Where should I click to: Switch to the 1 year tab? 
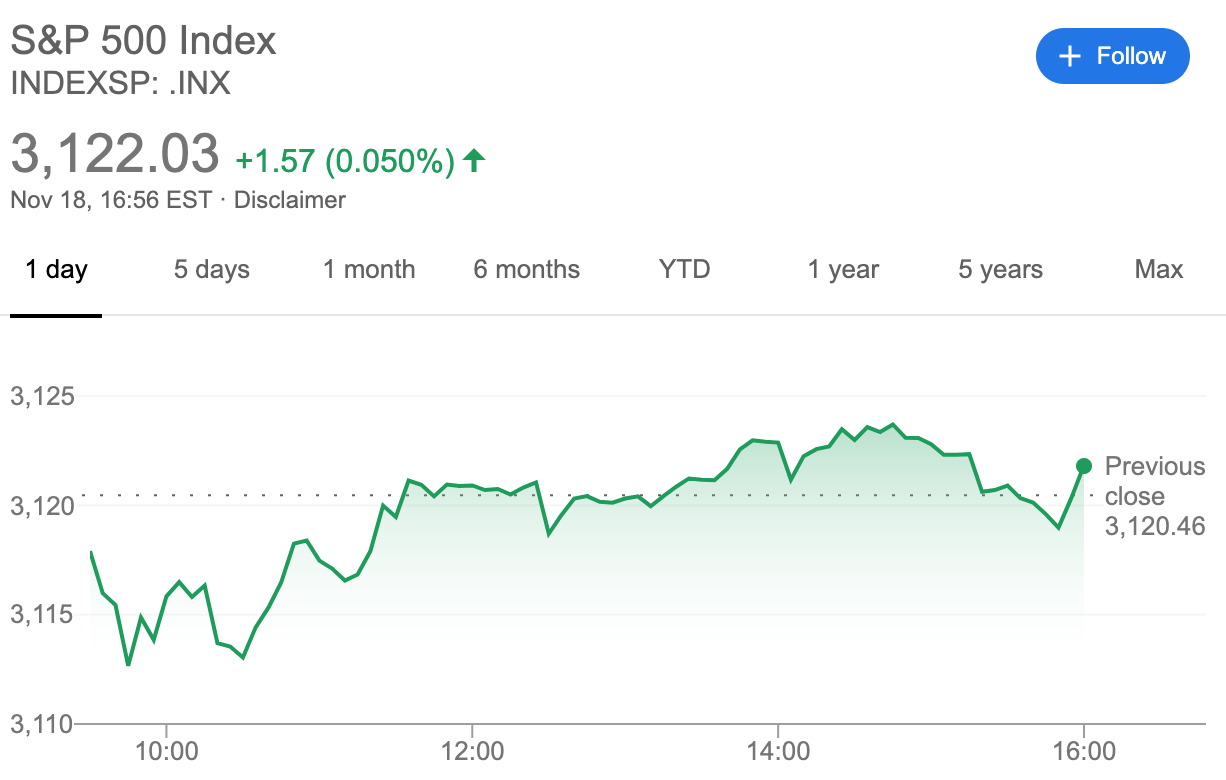point(843,269)
